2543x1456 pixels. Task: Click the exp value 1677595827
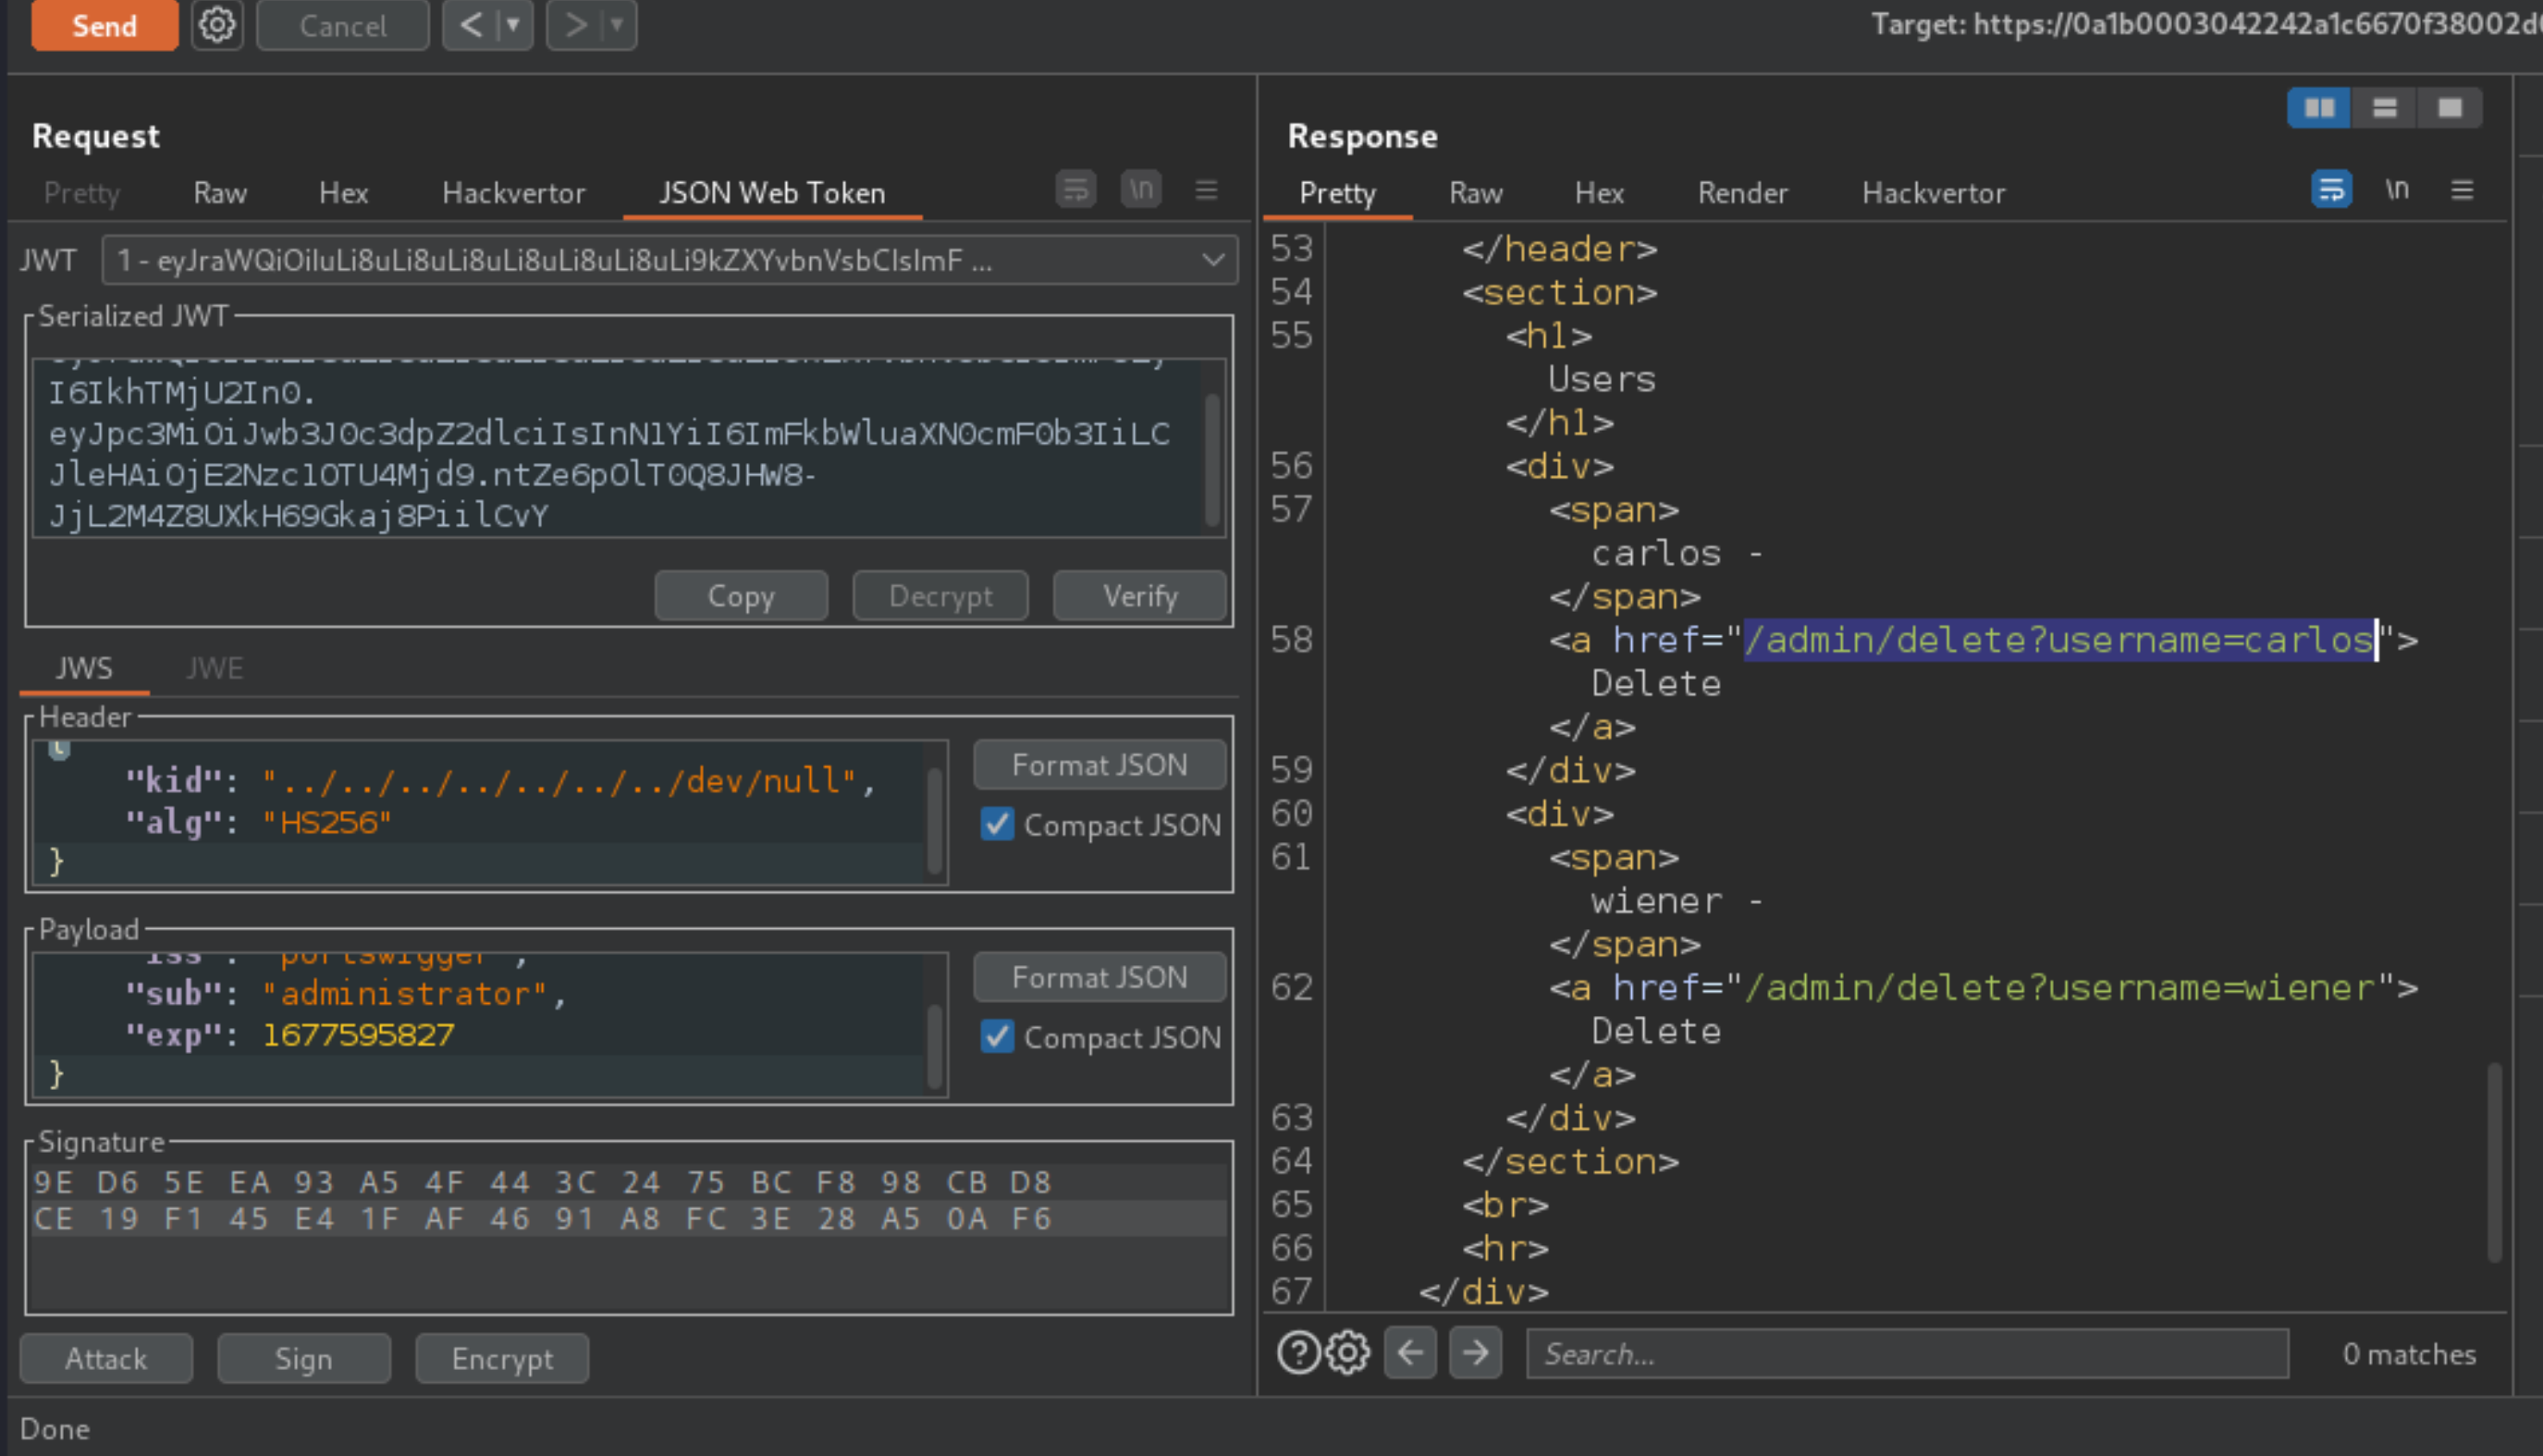point(358,1035)
